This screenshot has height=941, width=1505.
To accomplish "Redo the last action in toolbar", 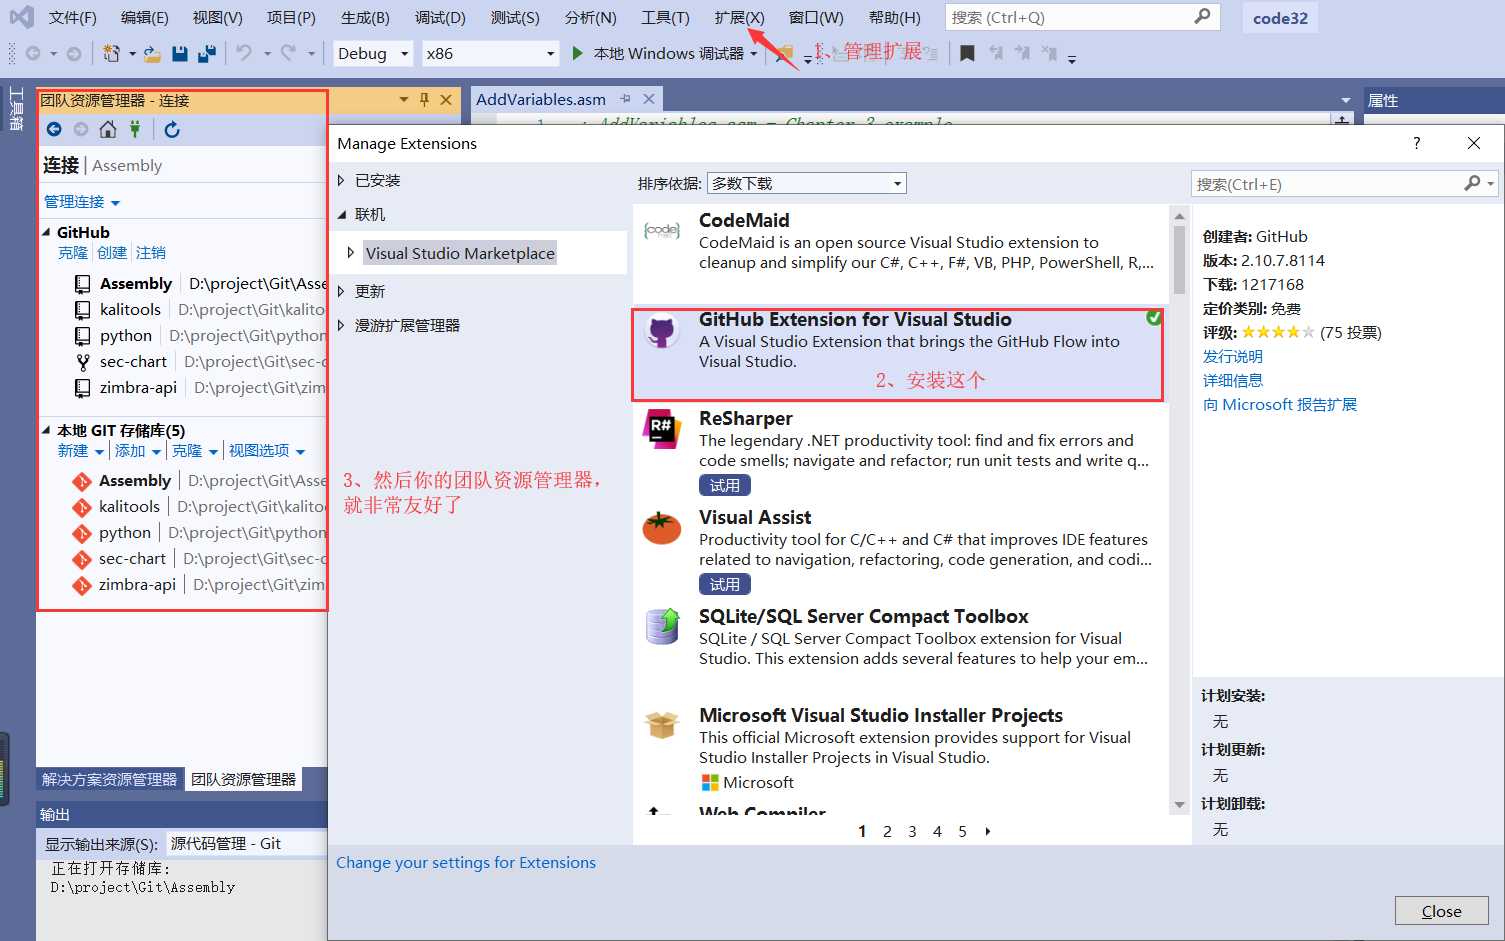I will click(288, 53).
